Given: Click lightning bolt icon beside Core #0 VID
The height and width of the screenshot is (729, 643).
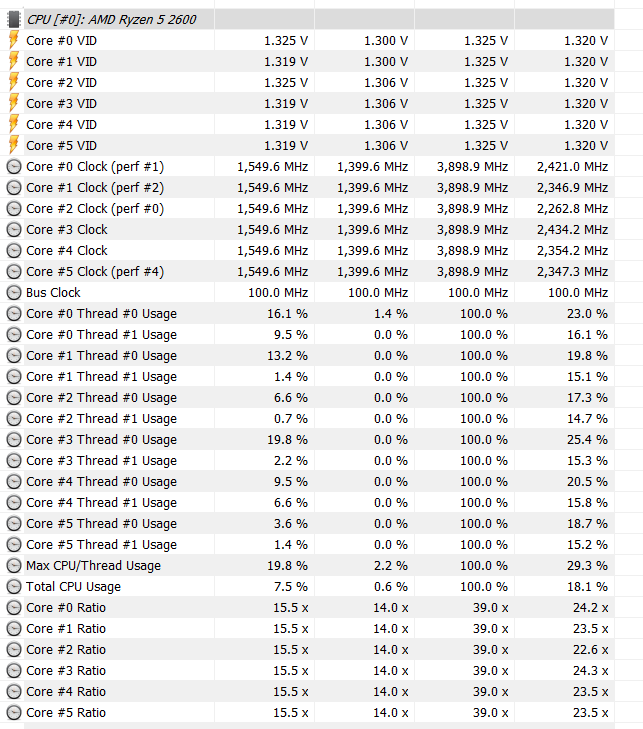Looking at the screenshot, I should [14, 40].
